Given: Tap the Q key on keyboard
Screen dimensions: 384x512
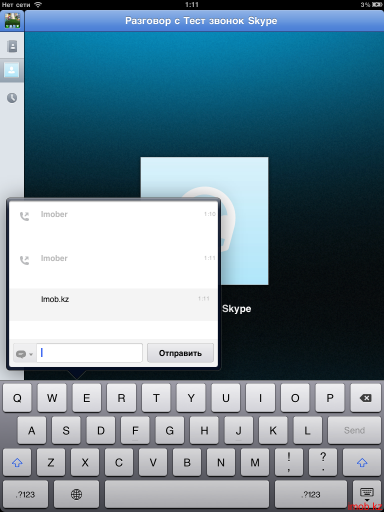Looking at the screenshot, I should click(17, 398).
